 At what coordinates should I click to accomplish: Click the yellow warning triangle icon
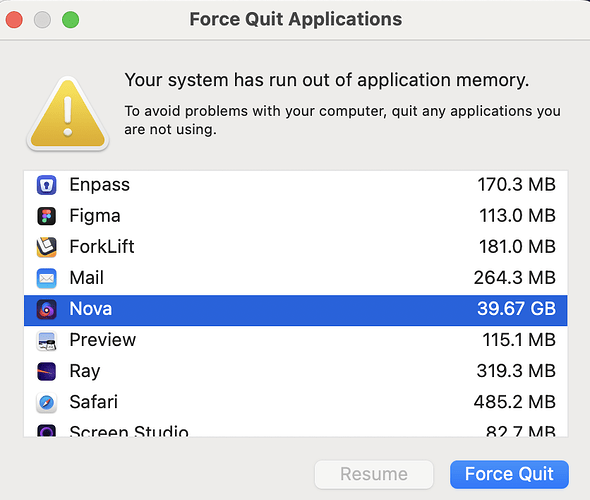coord(68,114)
